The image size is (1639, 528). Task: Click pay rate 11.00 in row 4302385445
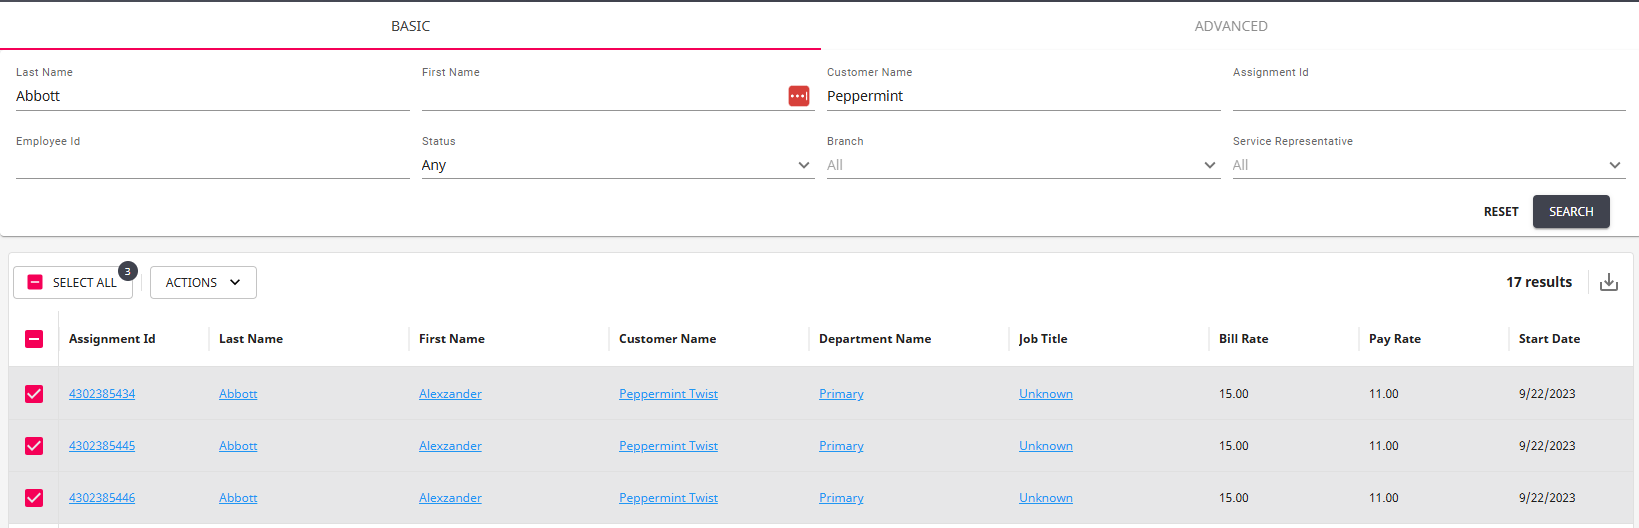point(1384,446)
